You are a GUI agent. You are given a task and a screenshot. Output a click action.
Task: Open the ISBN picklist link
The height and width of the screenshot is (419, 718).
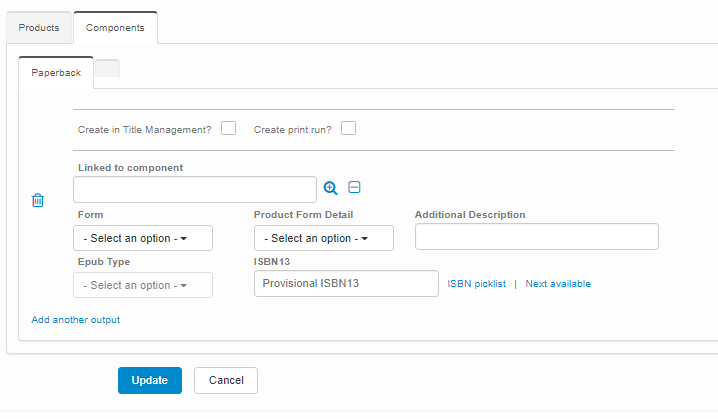click(x=475, y=284)
